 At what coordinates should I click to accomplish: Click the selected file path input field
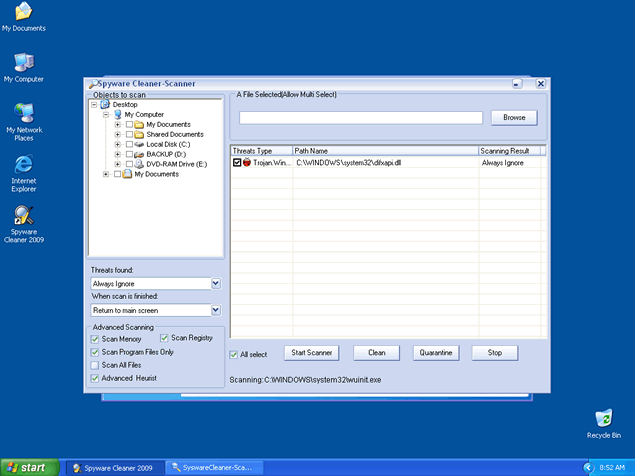(360, 118)
